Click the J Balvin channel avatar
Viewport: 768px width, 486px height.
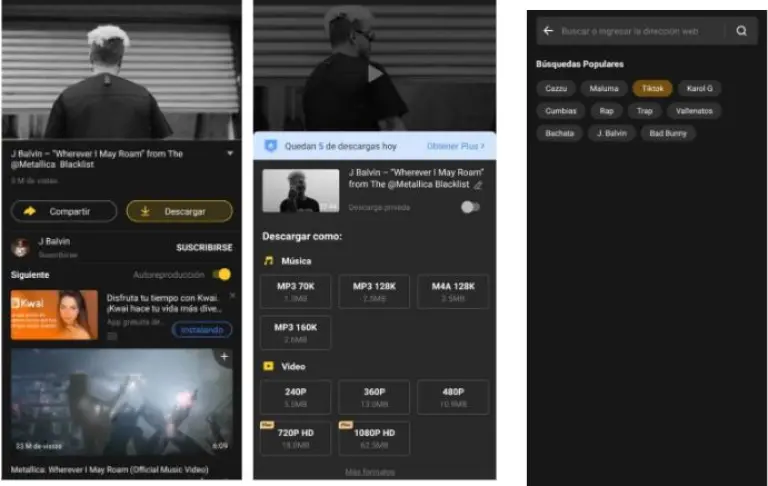[x=19, y=247]
